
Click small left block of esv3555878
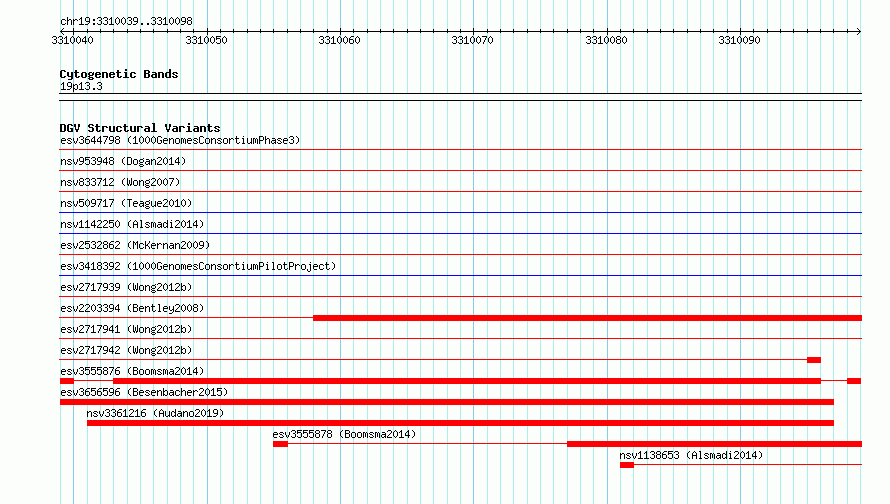pyautogui.click(x=280, y=444)
